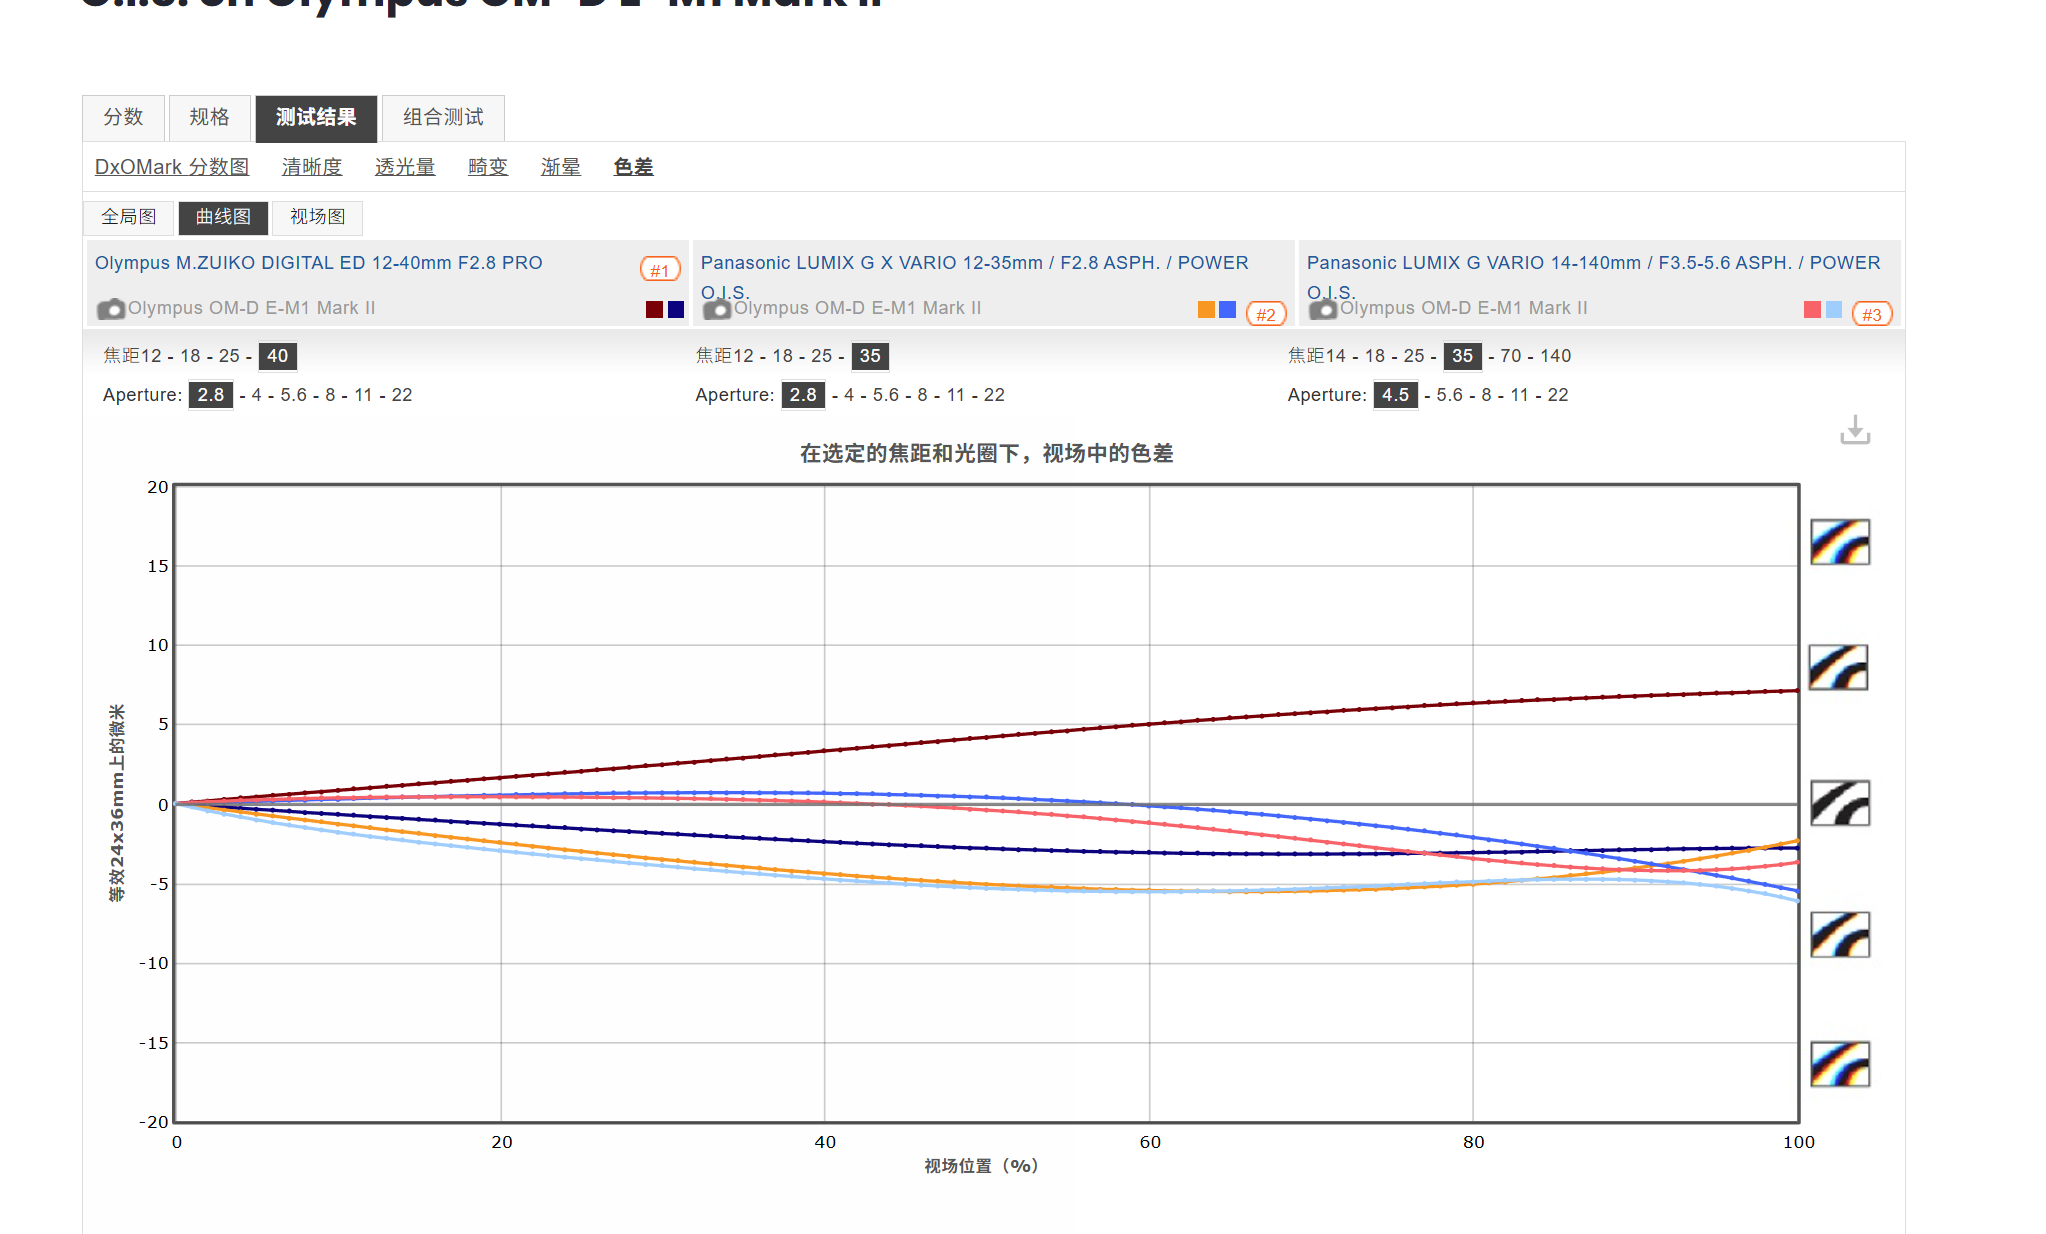Open the 组合测试 tab
Image resolution: width=2046 pixels, height=1234 pixels.
click(443, 118)
